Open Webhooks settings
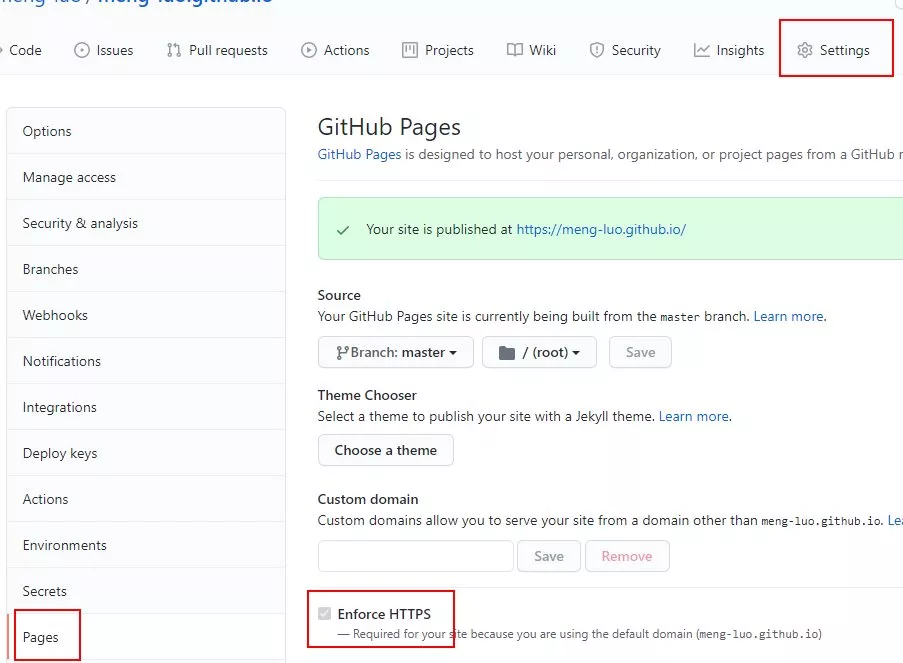 pos(146,315)
